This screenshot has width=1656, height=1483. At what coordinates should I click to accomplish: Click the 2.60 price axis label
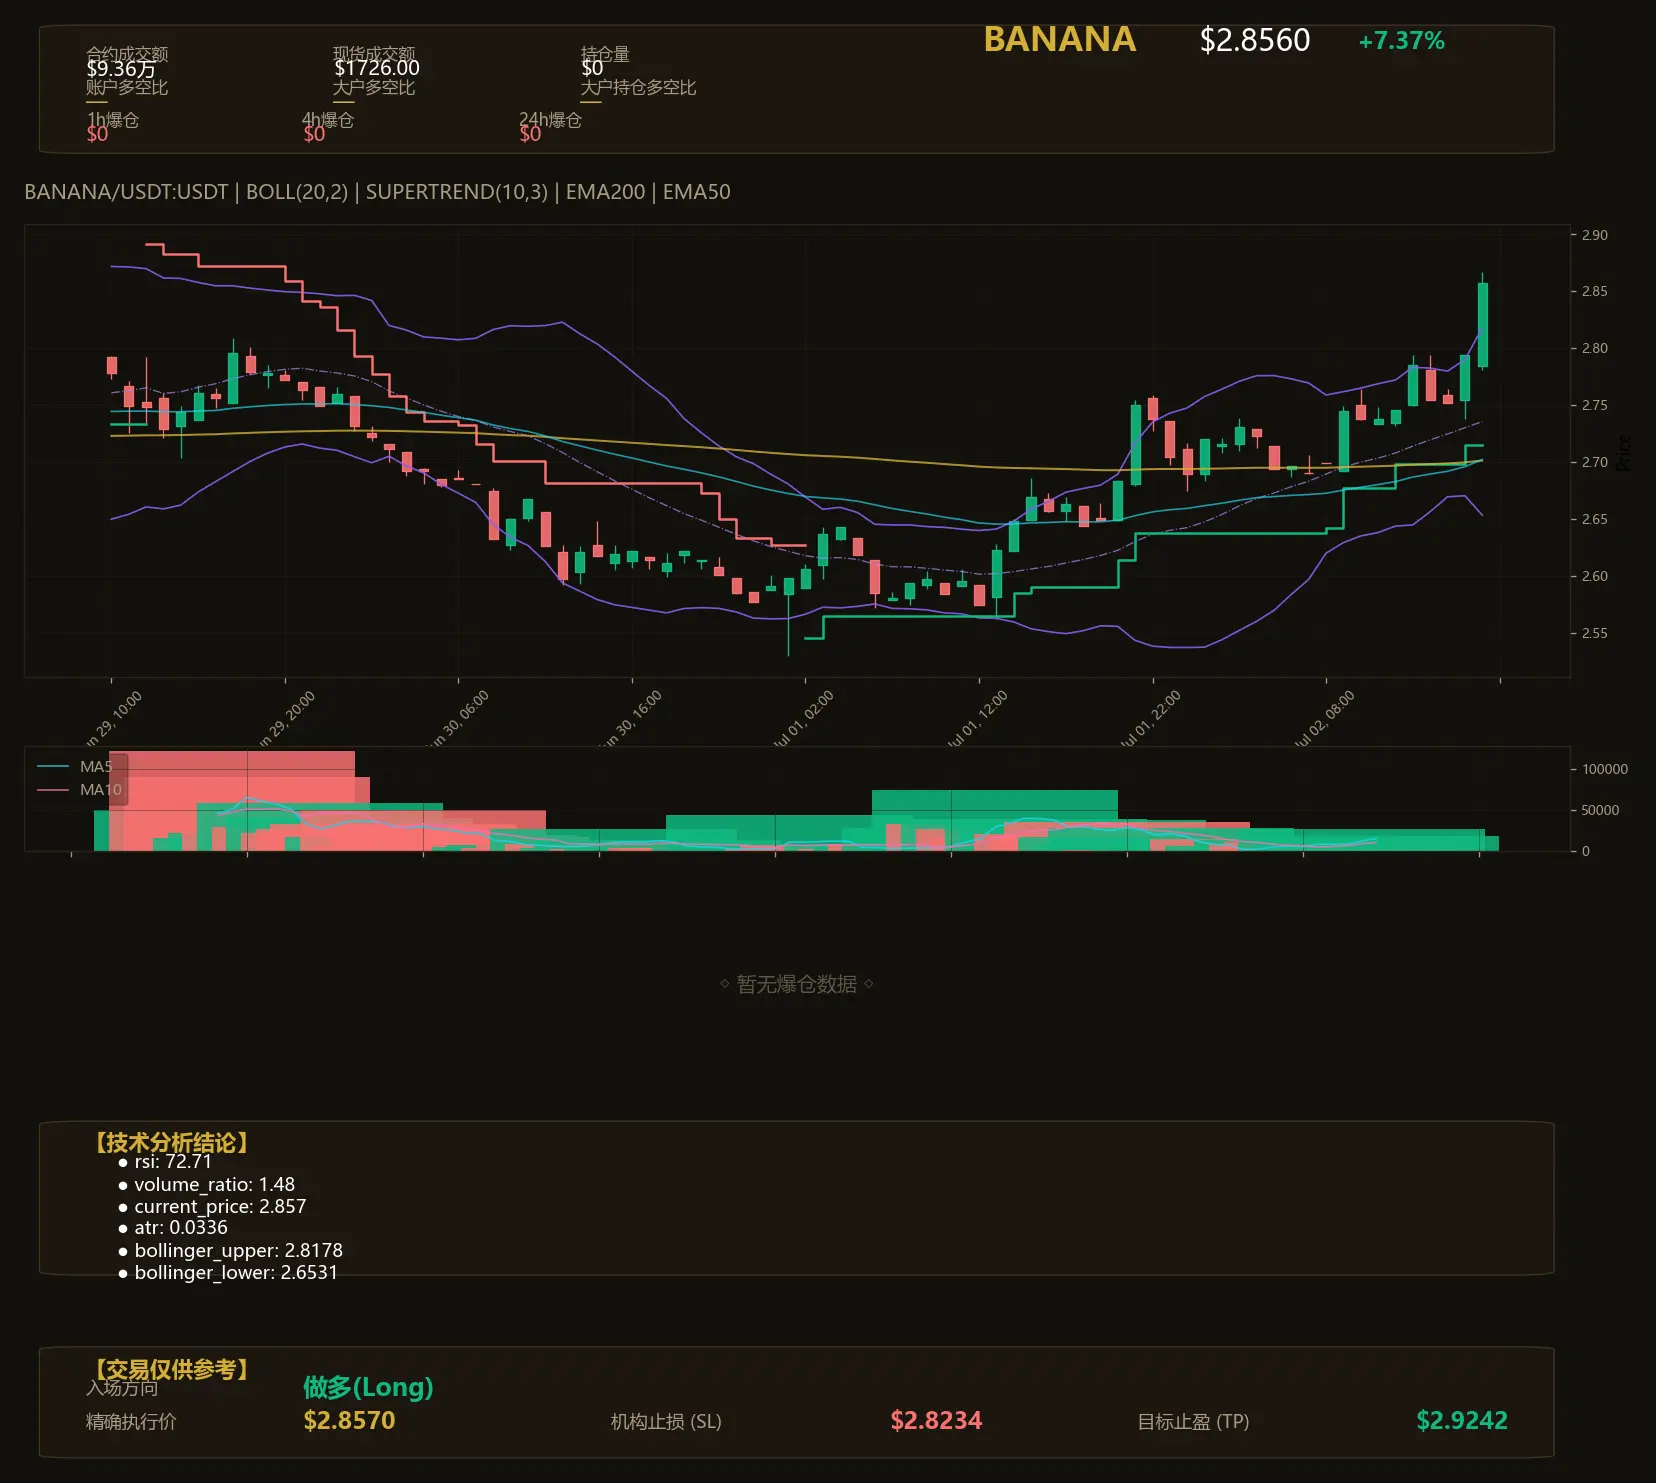pyautogui.click(x=1594, y=576)
